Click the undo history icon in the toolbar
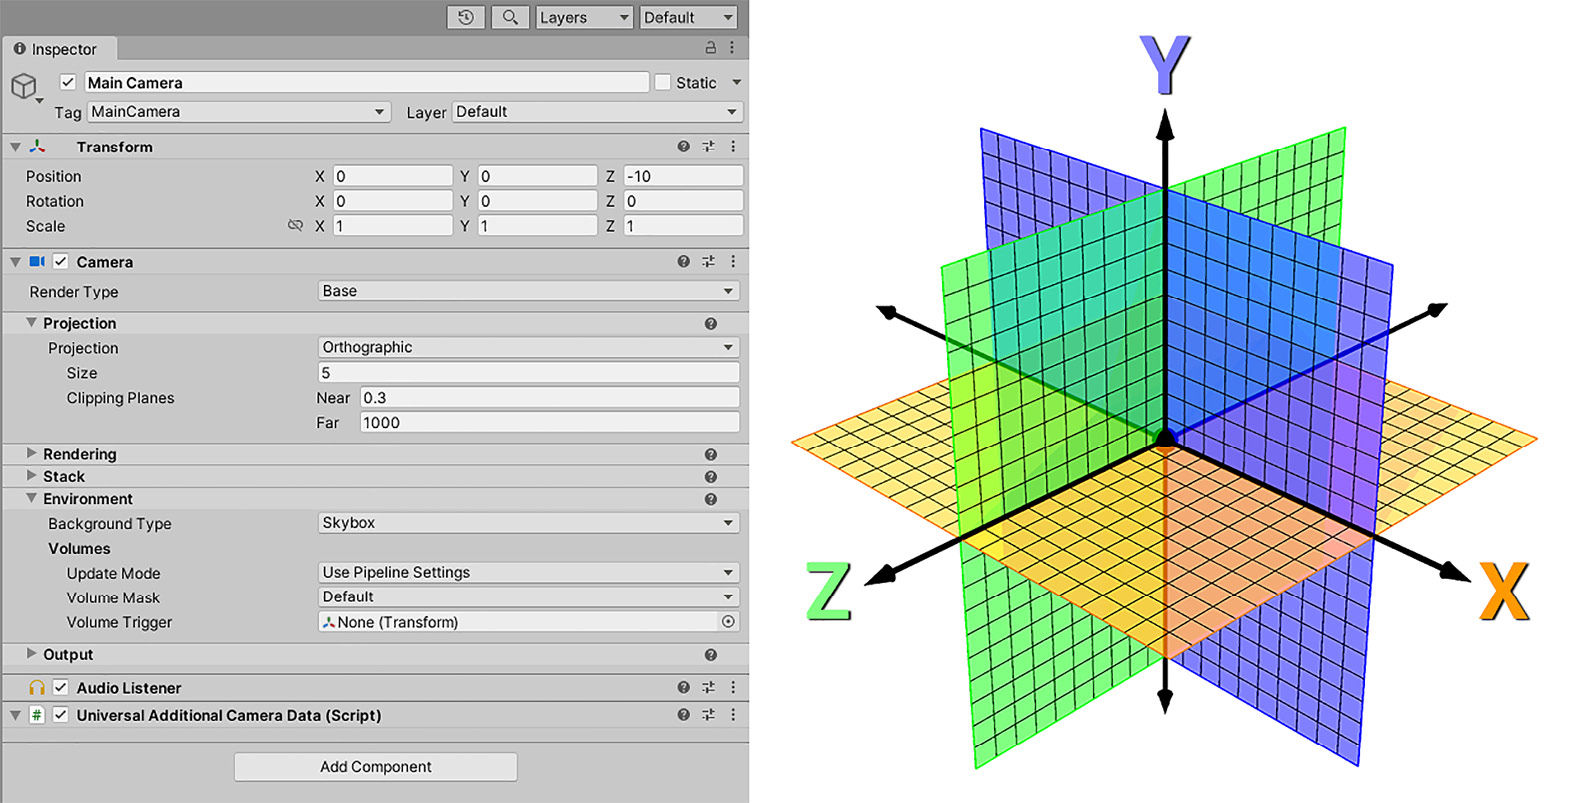Viewport: 1584px width, 803px height. pyautogui.click(x=466, y=17)
